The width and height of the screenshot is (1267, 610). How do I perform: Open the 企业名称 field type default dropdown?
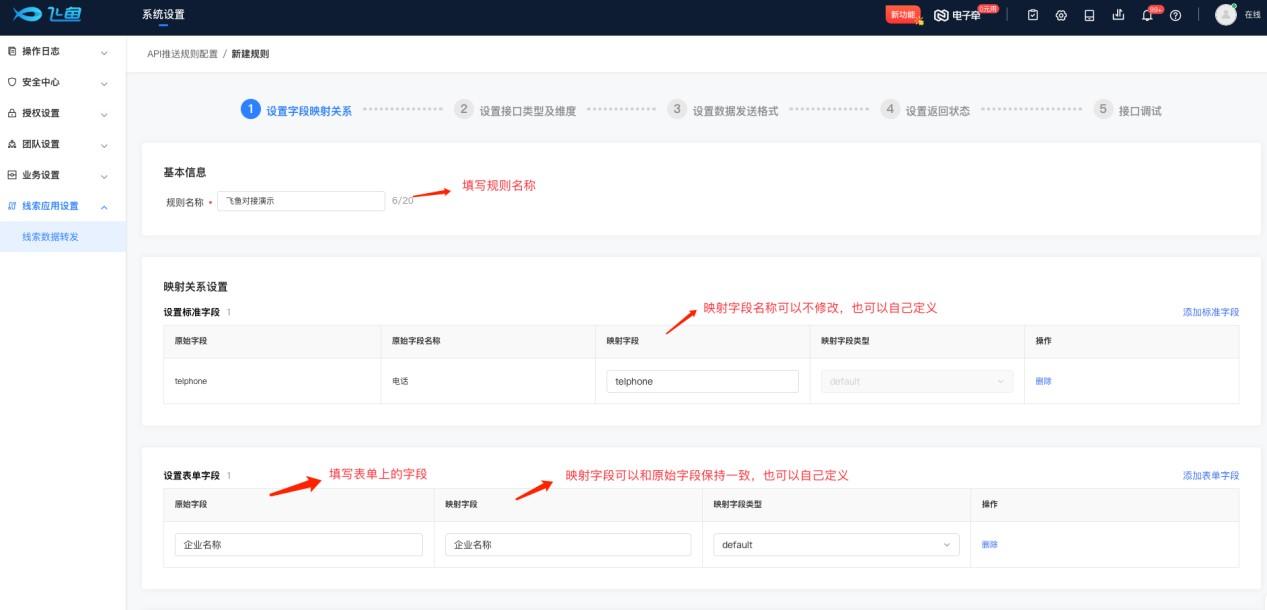tap(835, 545)
